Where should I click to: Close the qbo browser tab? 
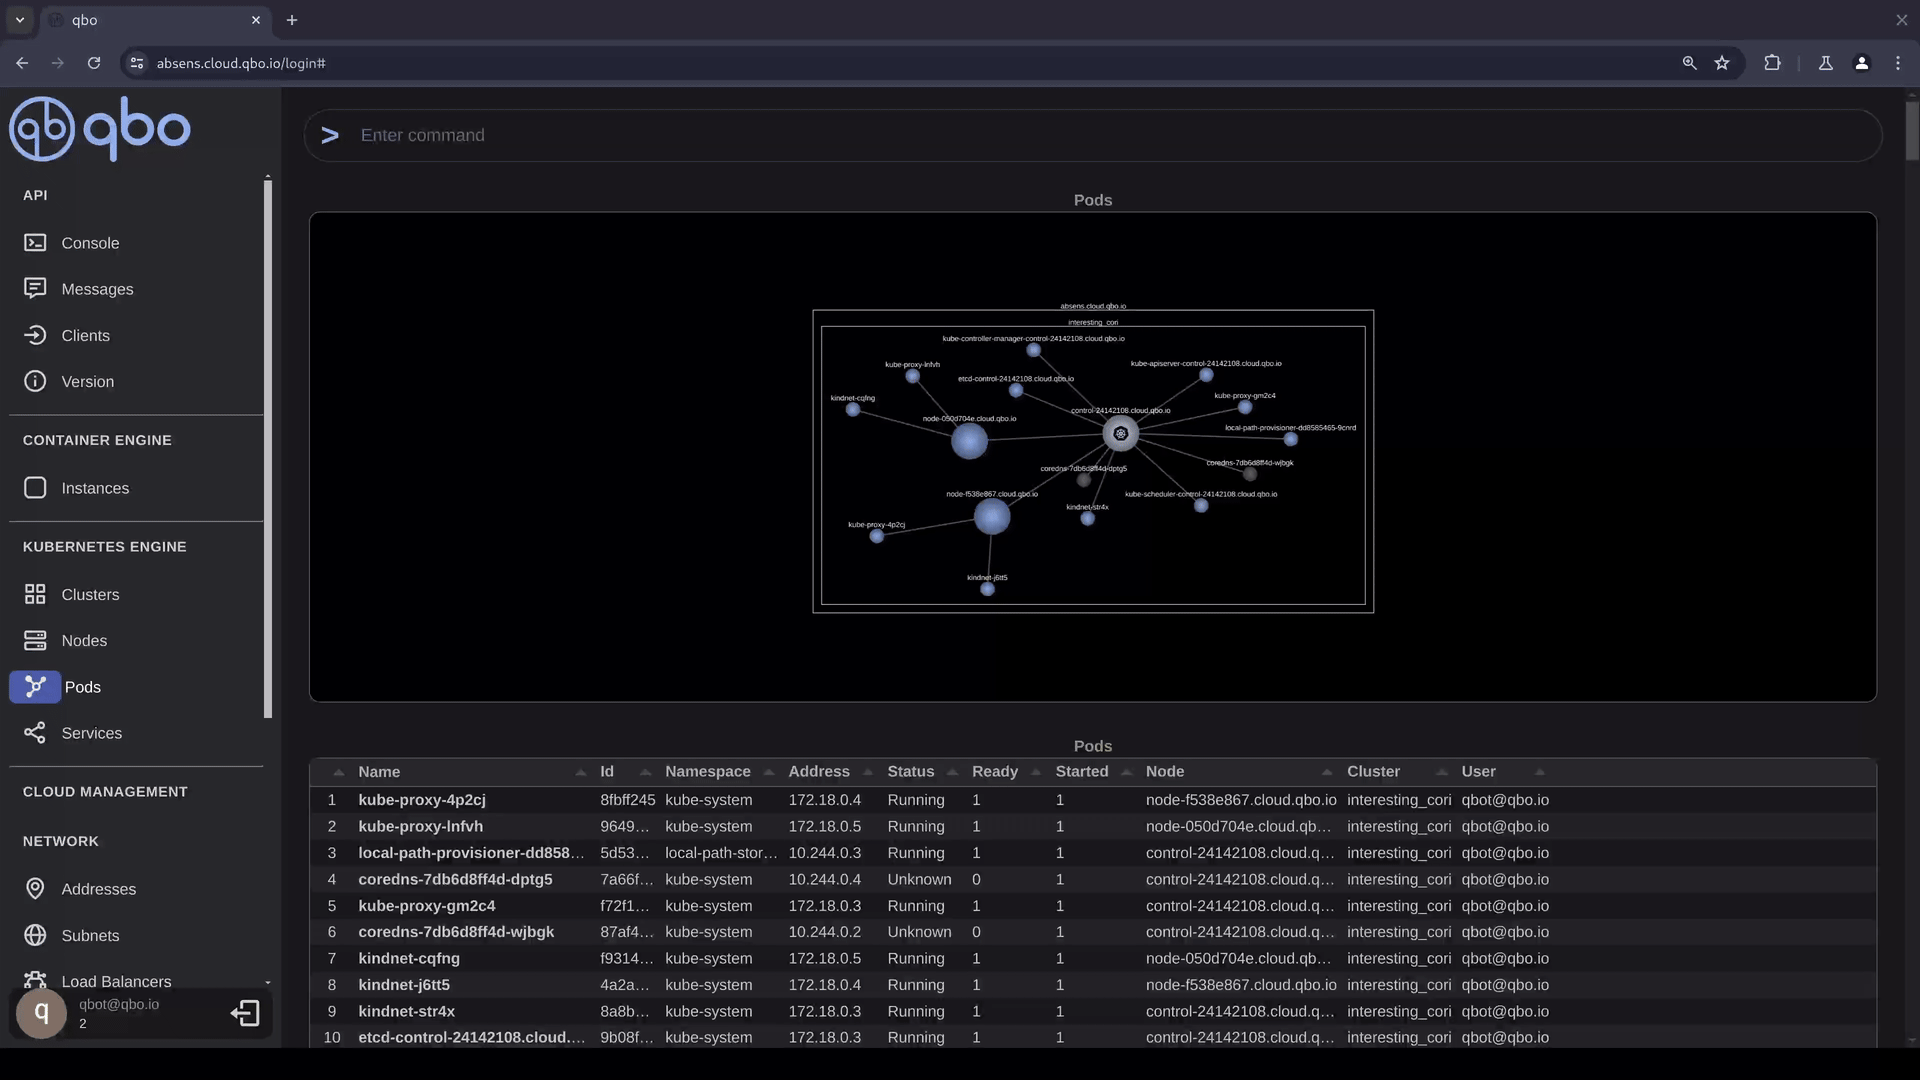(x=256, y=20)
